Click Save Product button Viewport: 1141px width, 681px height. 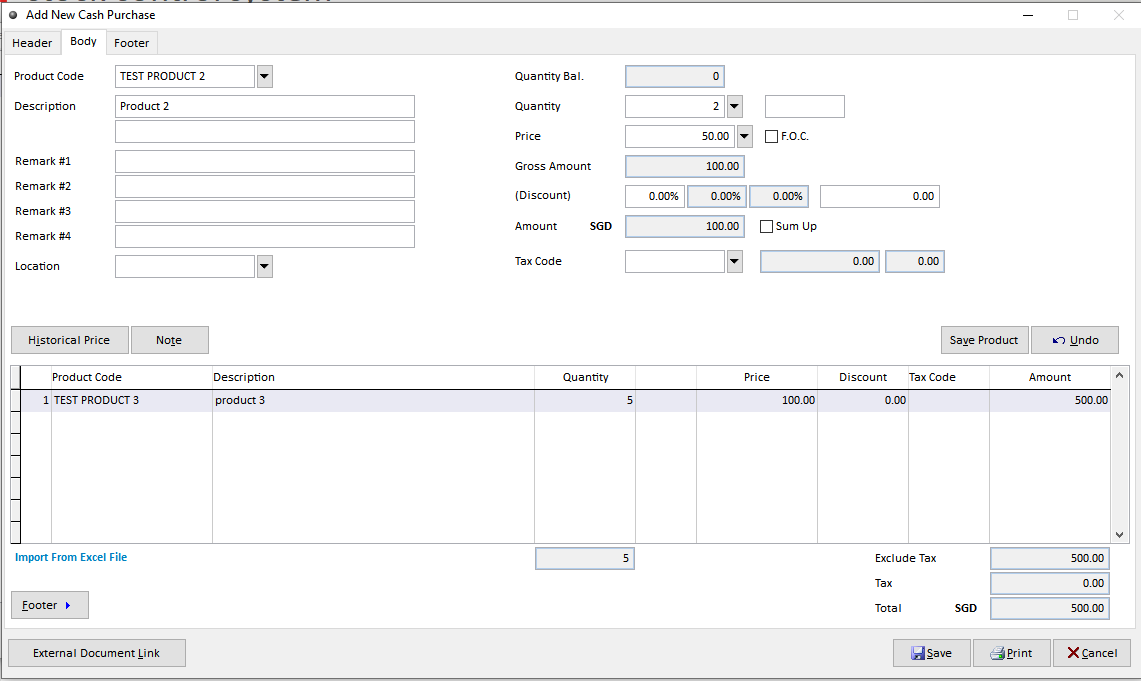coord(984,340)
